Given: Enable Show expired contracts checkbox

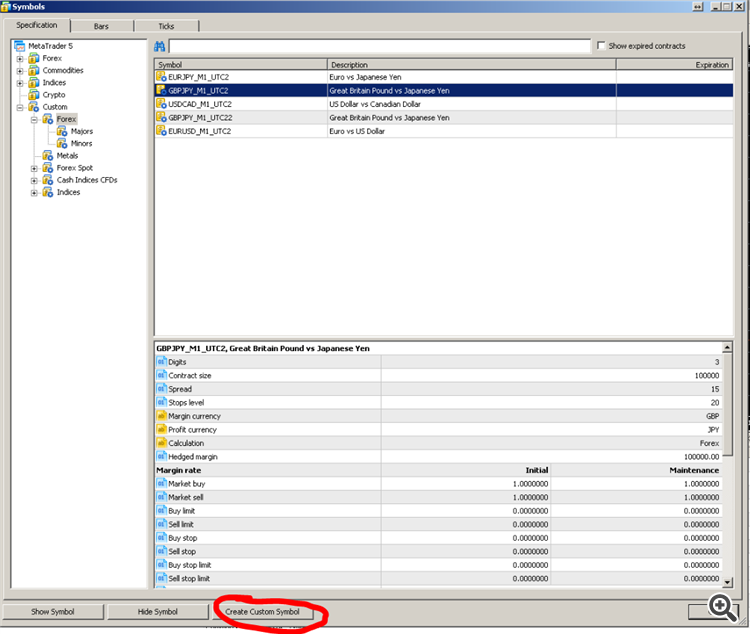Looking at the screenshot, I should 601,45.
